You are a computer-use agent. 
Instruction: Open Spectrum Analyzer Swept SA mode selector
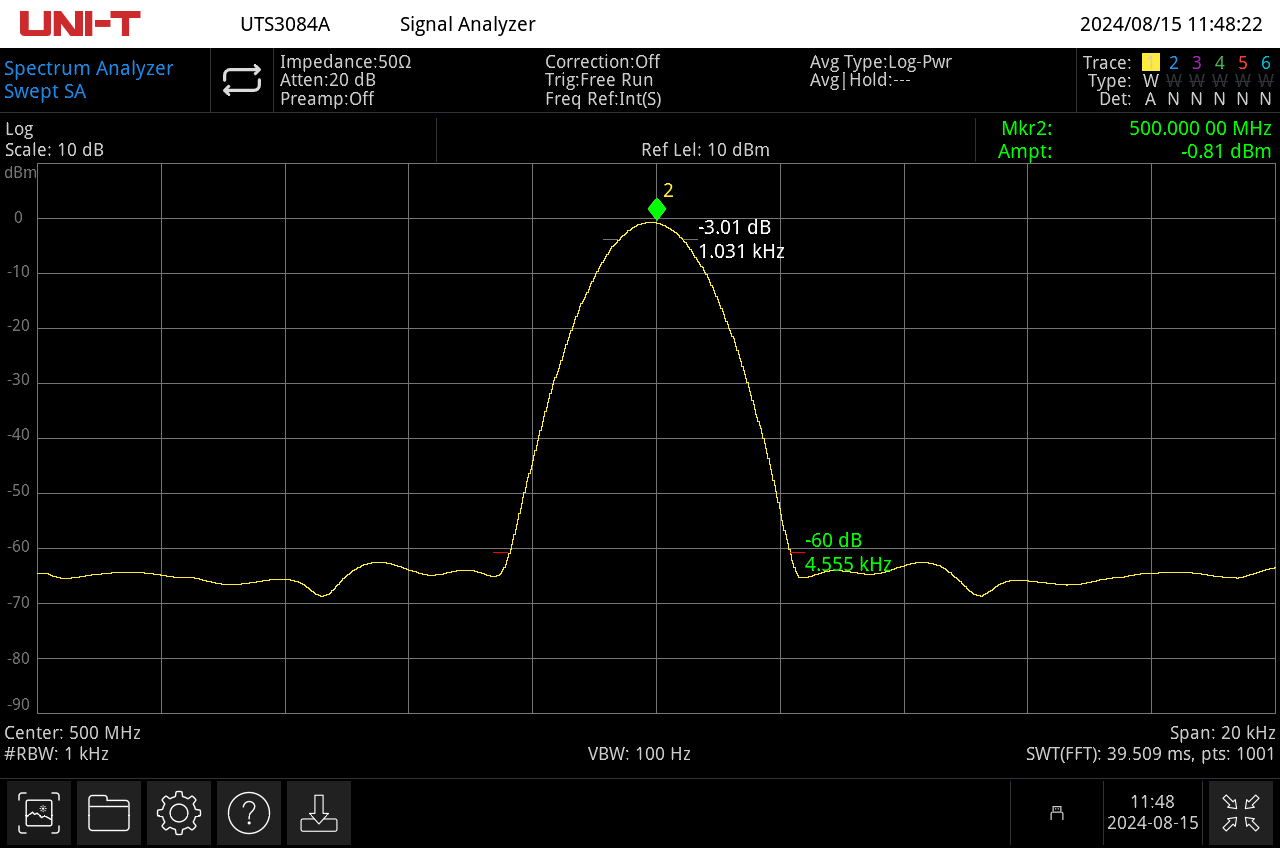pos(89,80)
